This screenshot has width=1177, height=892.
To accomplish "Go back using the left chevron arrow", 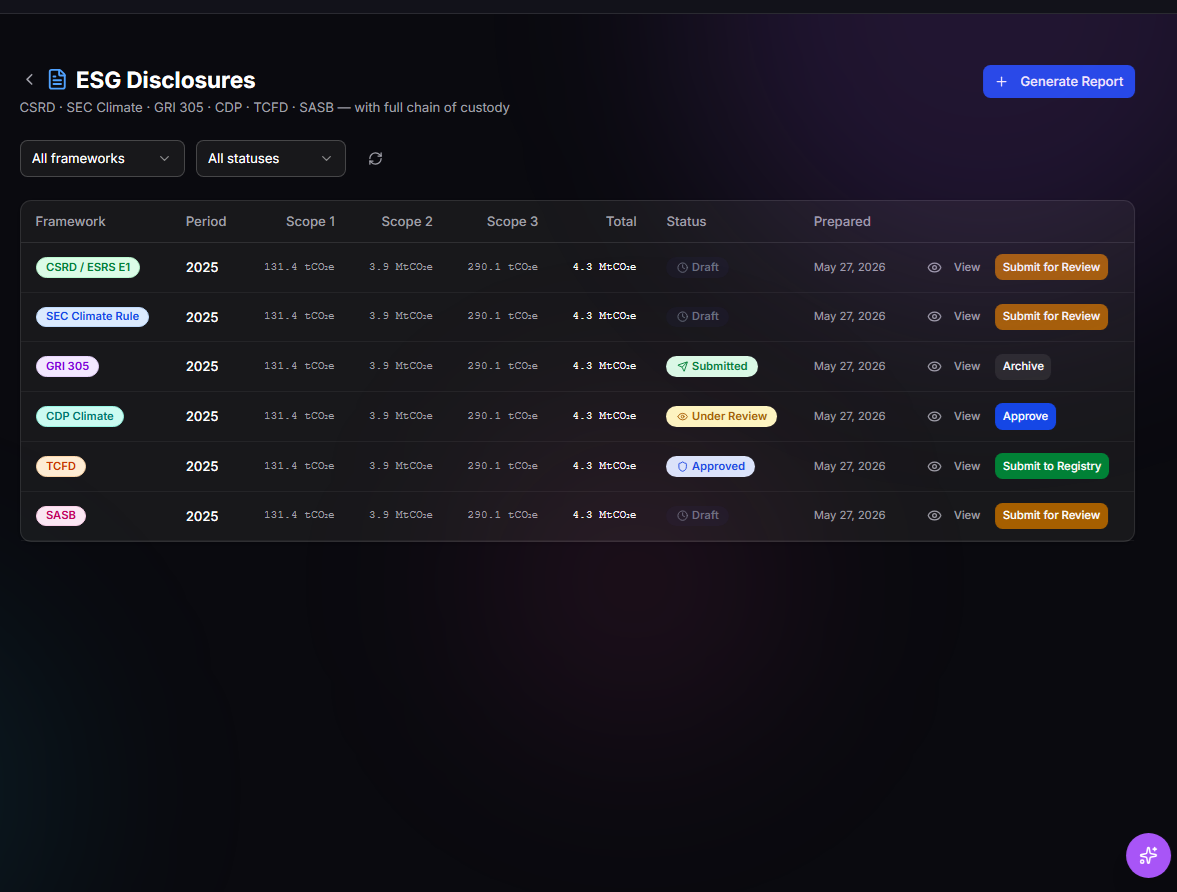I will [x=29, y=80].
